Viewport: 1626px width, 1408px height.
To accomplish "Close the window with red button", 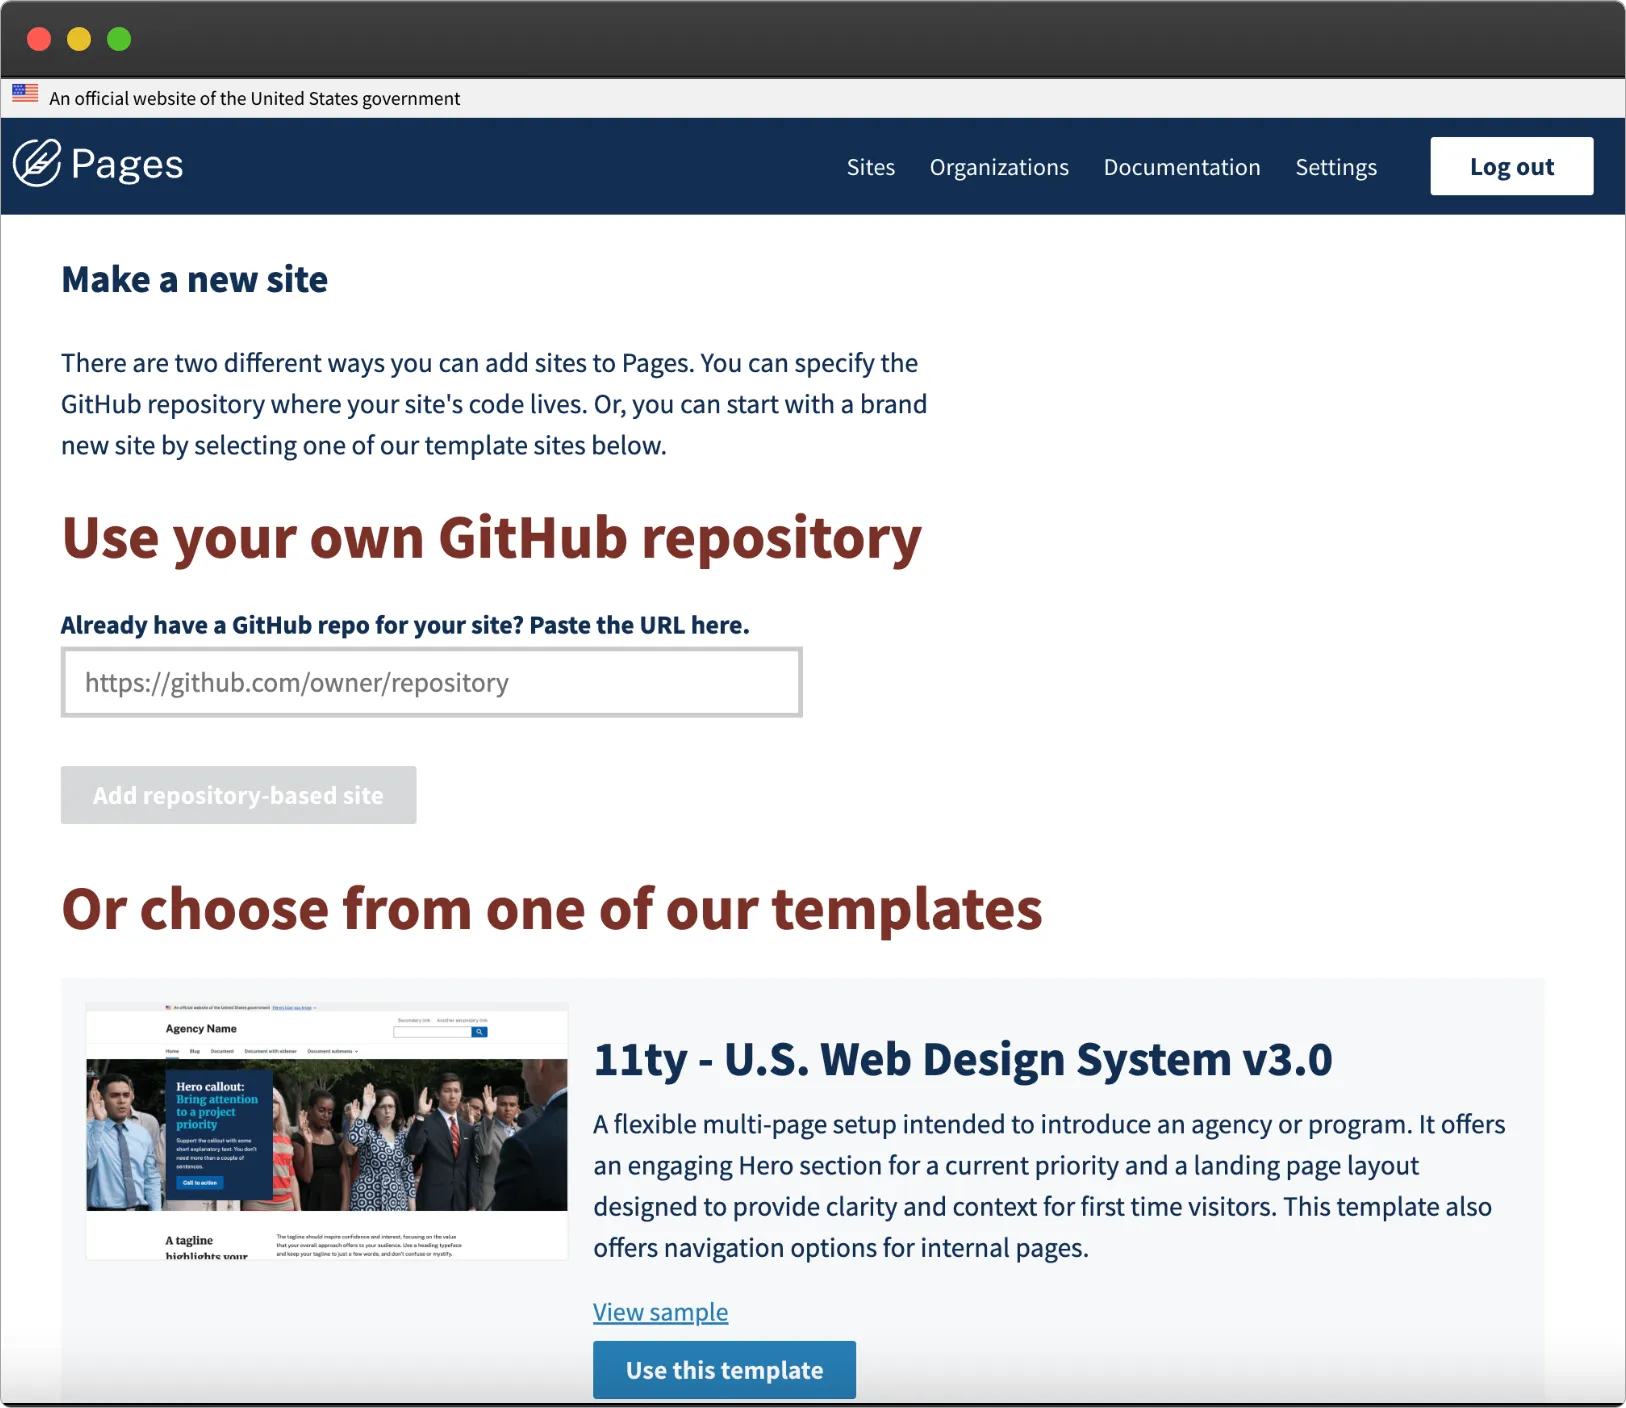I will [39, 39].
